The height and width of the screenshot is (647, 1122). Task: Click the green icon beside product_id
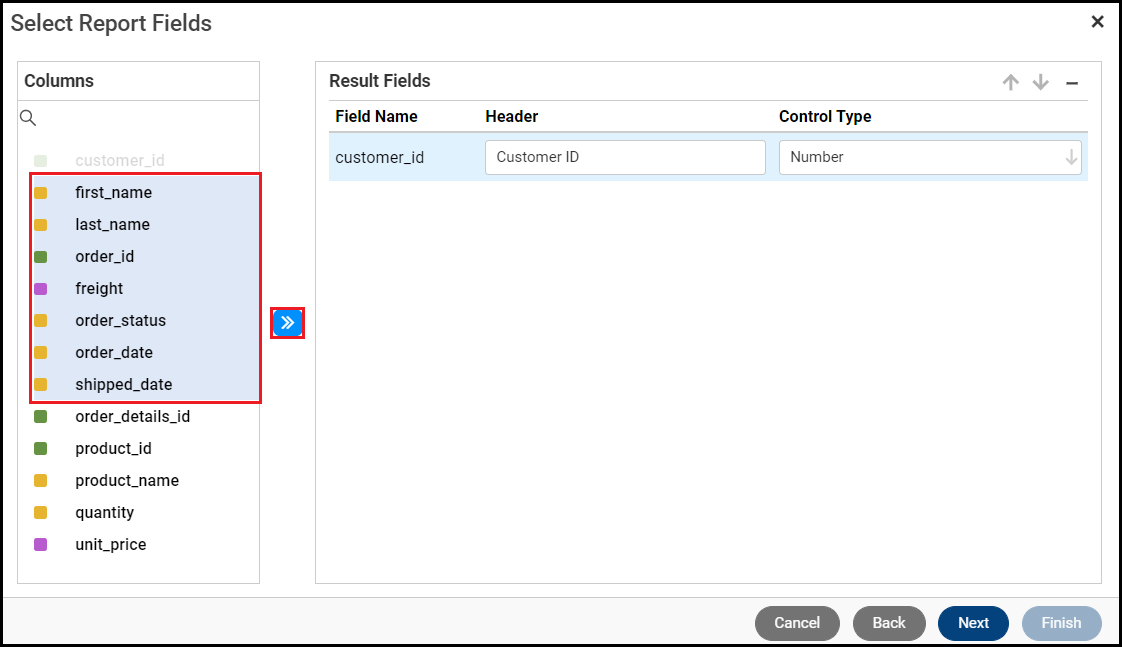(x=41, y=449)
